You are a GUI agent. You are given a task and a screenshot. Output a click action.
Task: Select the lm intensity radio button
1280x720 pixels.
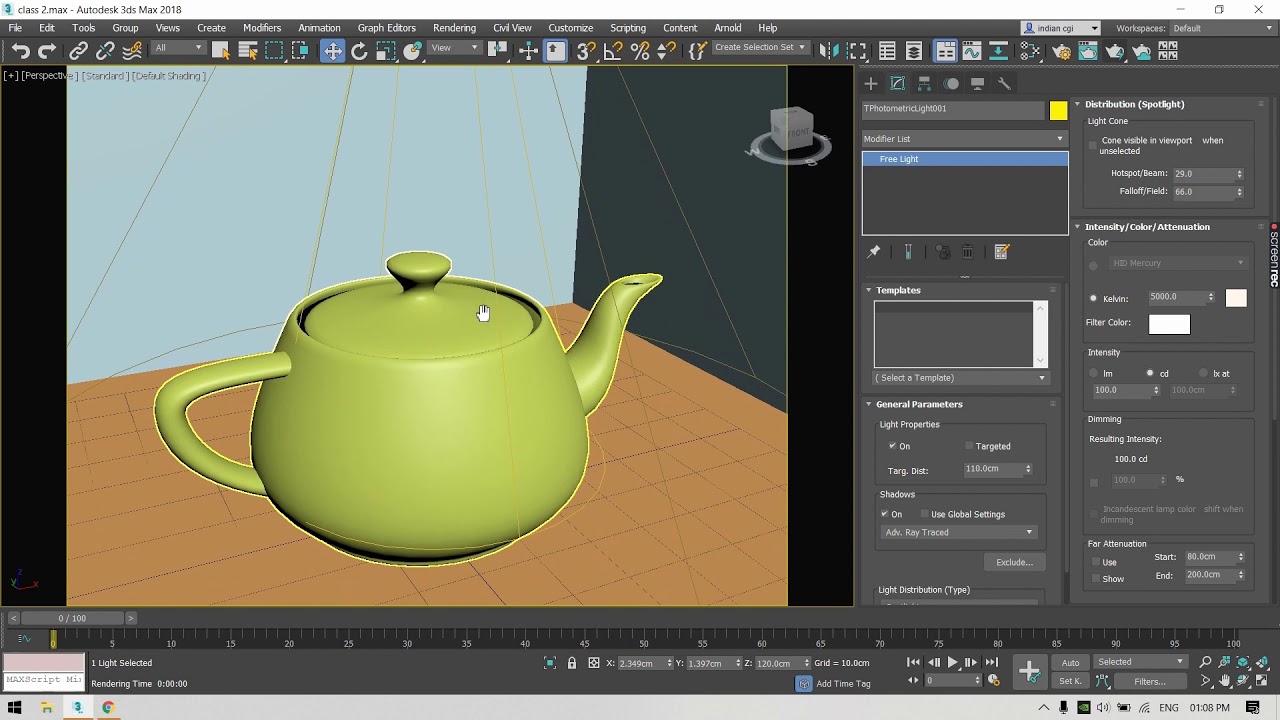pyautogui.click(x=1094, y=373)
